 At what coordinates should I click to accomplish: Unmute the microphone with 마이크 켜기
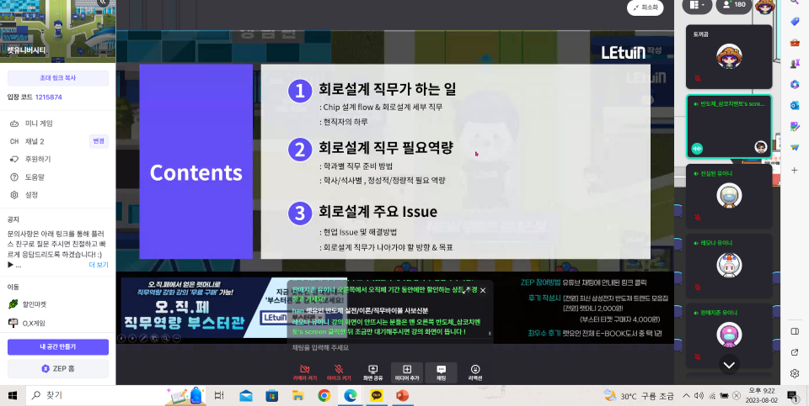(339, 372)
